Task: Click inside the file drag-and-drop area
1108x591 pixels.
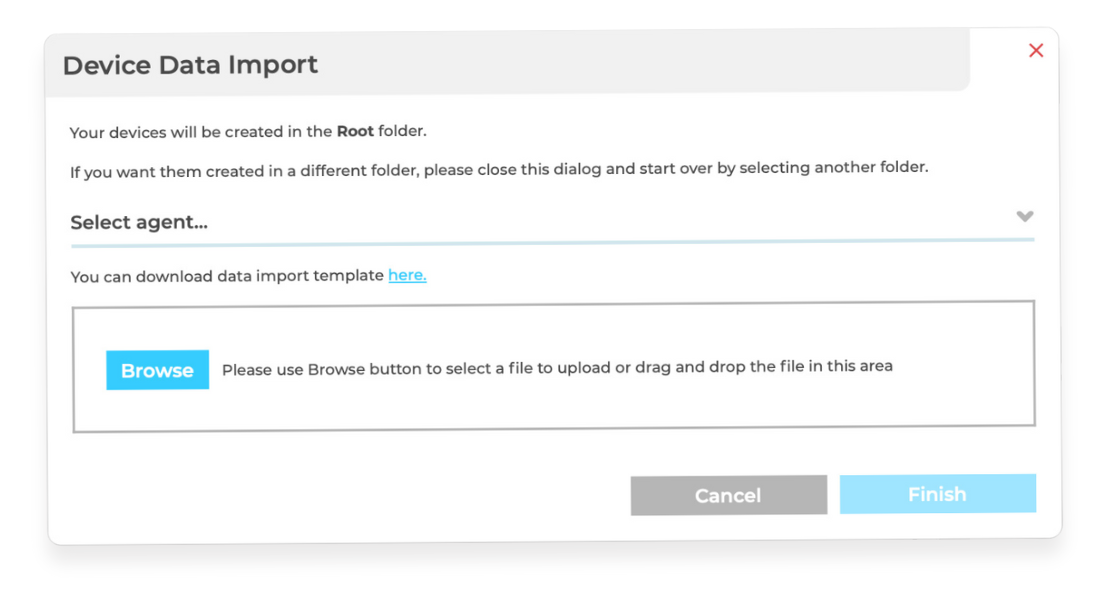Action: (x=554, y=366)
